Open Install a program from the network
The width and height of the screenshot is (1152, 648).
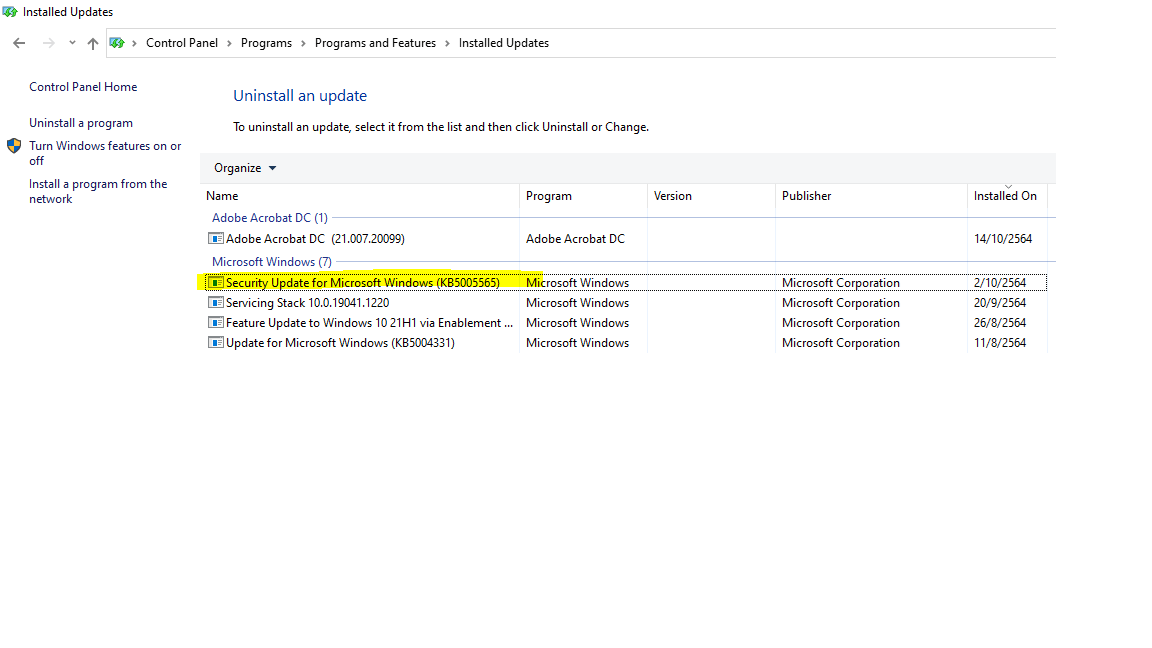tap(98, 191)
